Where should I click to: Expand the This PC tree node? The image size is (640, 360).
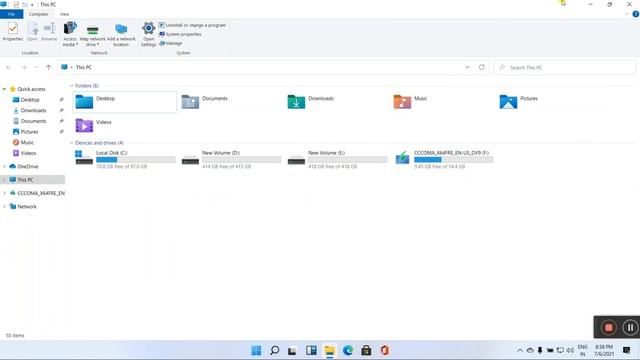tap(4, 180)
